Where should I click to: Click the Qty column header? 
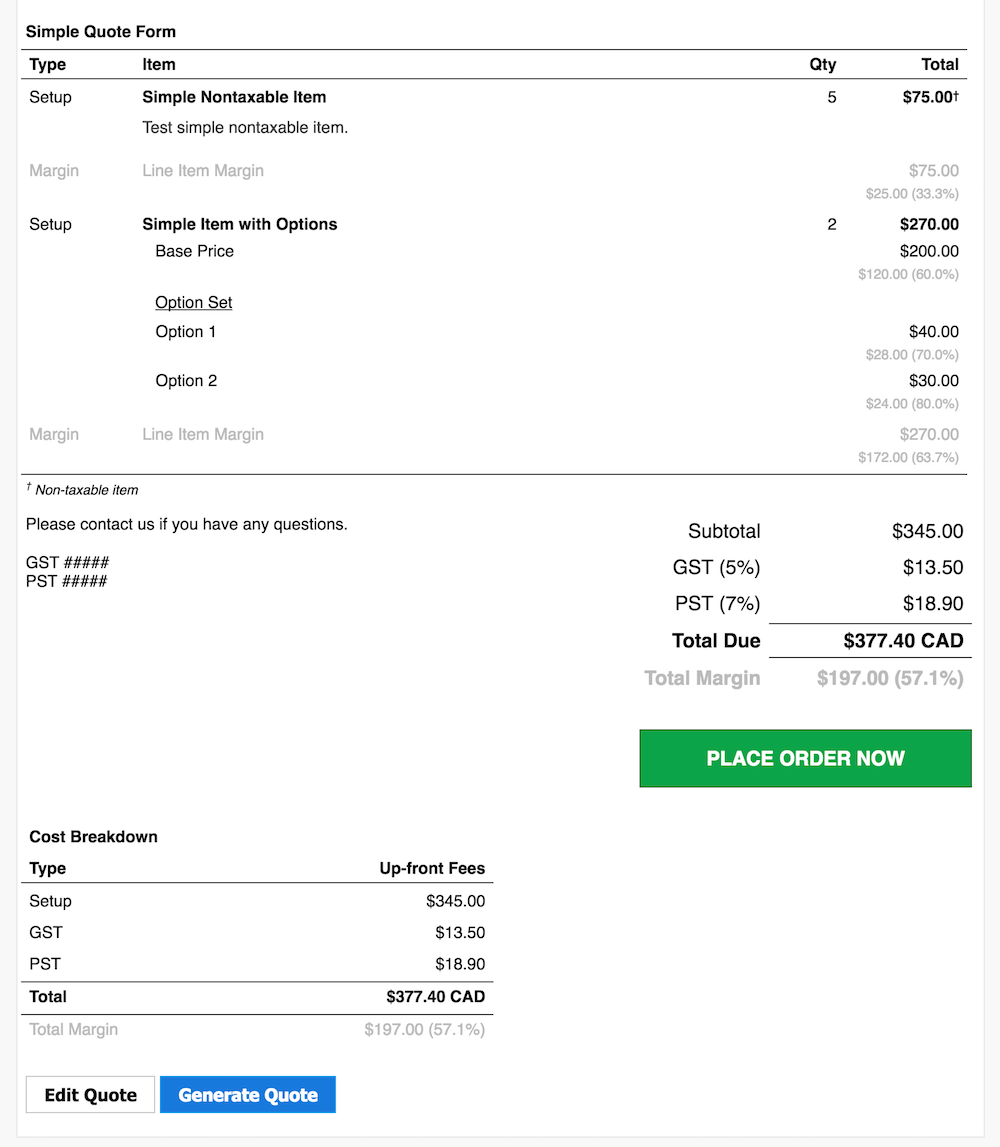pyautogui.click(x=823, y=64)
